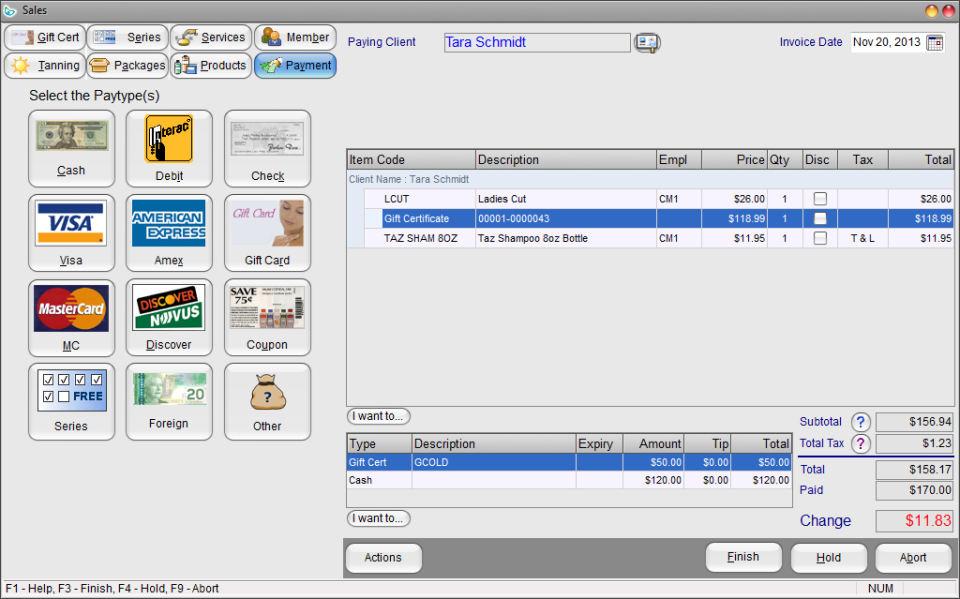960x599 pixels.
Task: Click the Subtotal help question mark
Action: pos(860,422)
